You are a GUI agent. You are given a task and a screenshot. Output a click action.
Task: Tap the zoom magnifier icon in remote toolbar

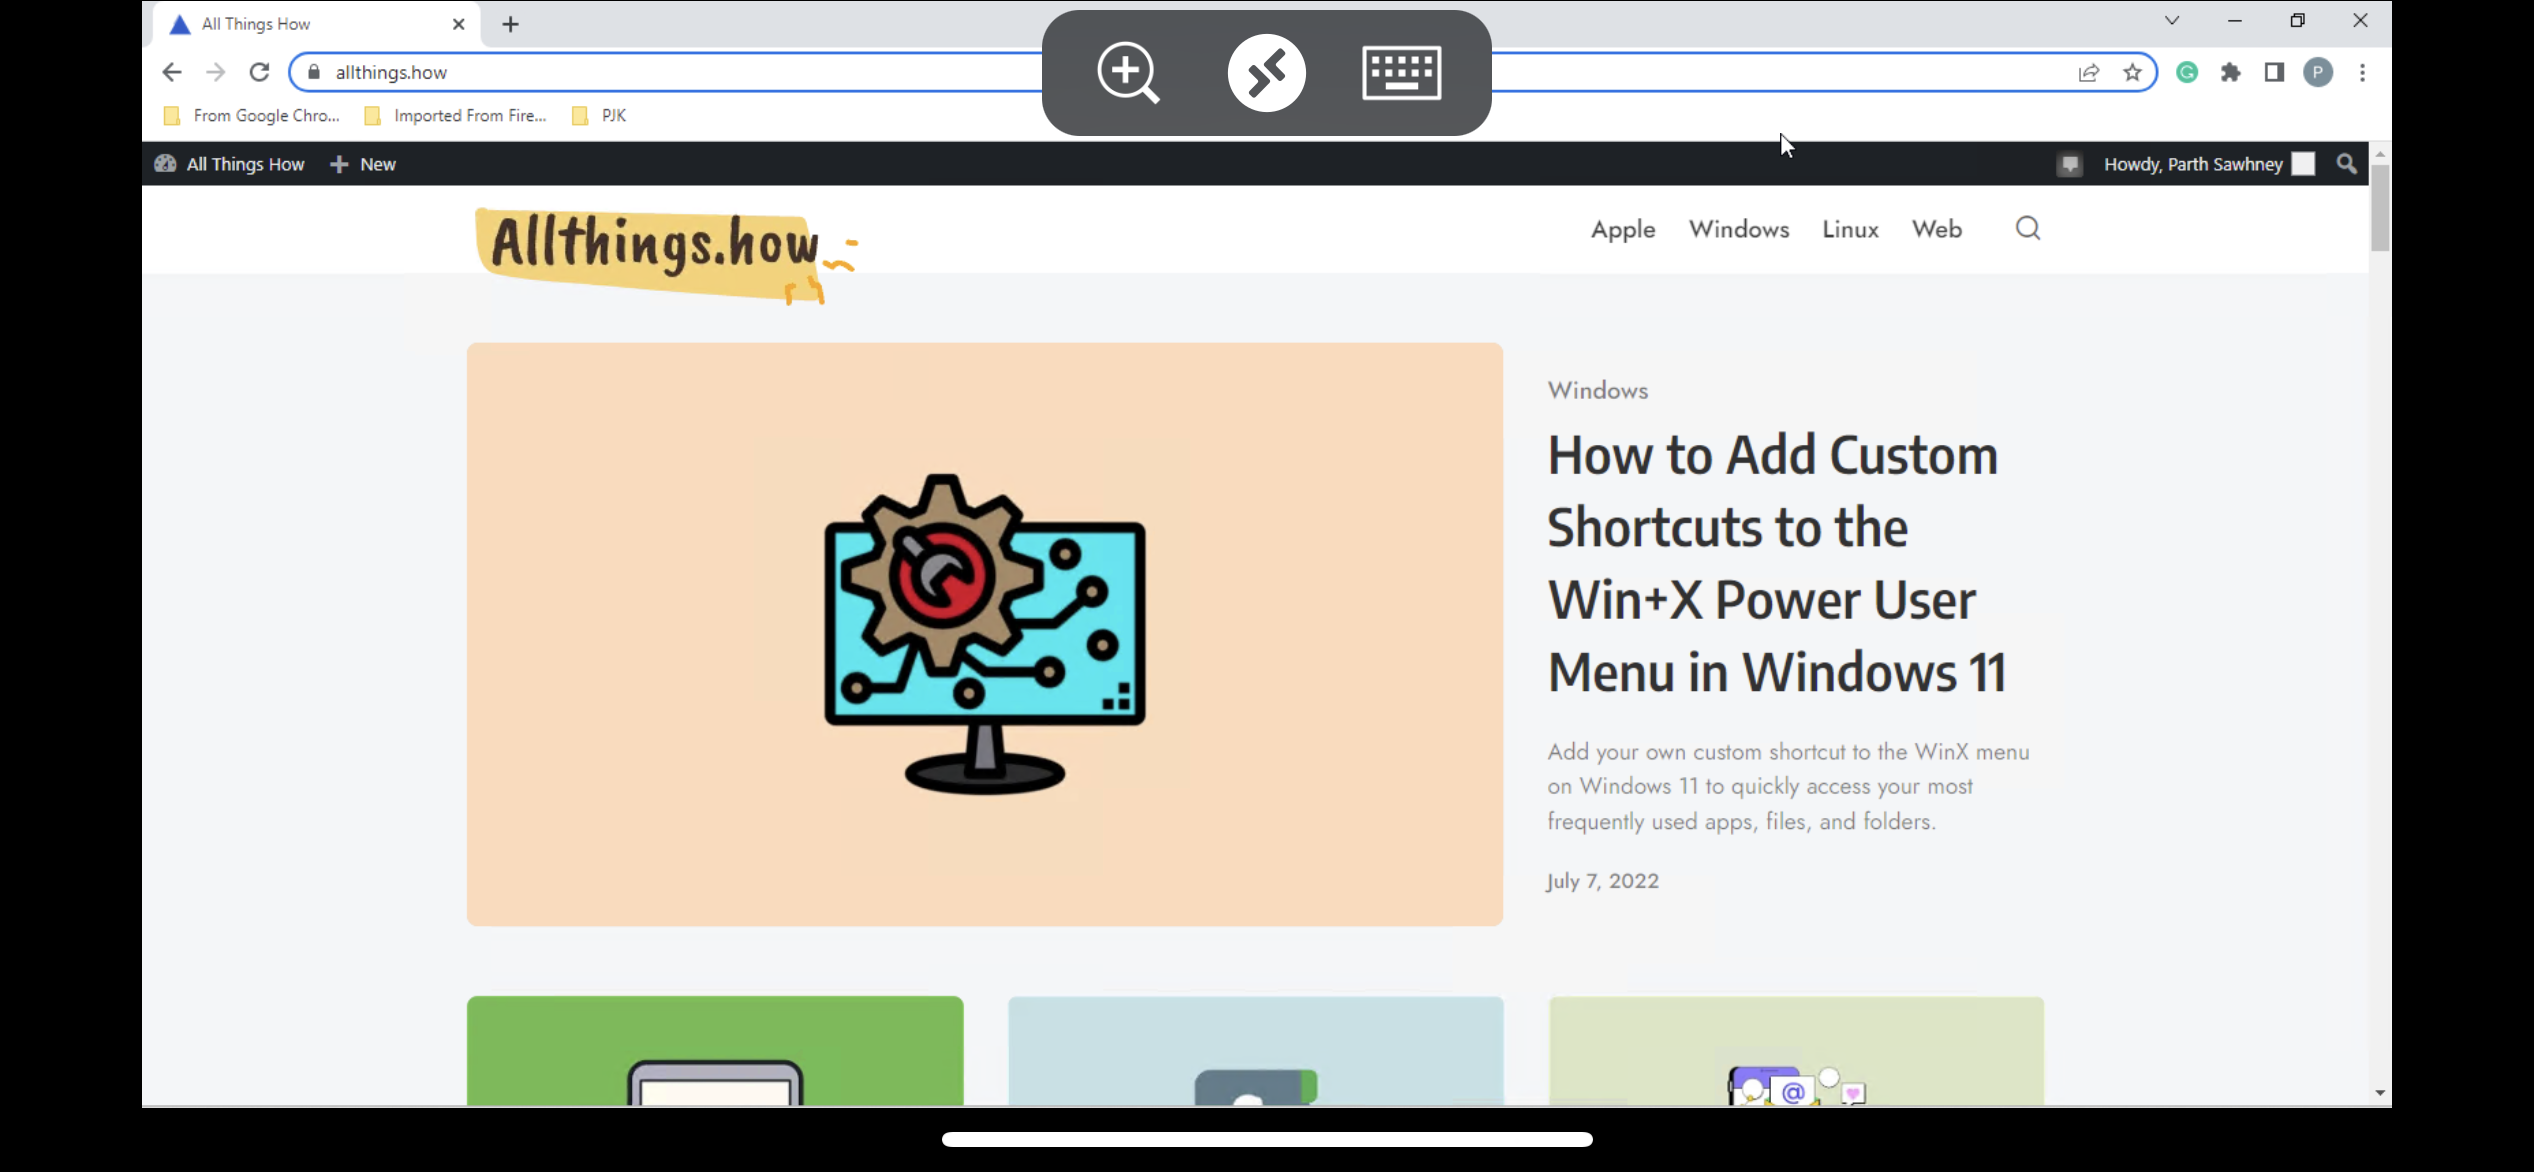pos(1128,72)
